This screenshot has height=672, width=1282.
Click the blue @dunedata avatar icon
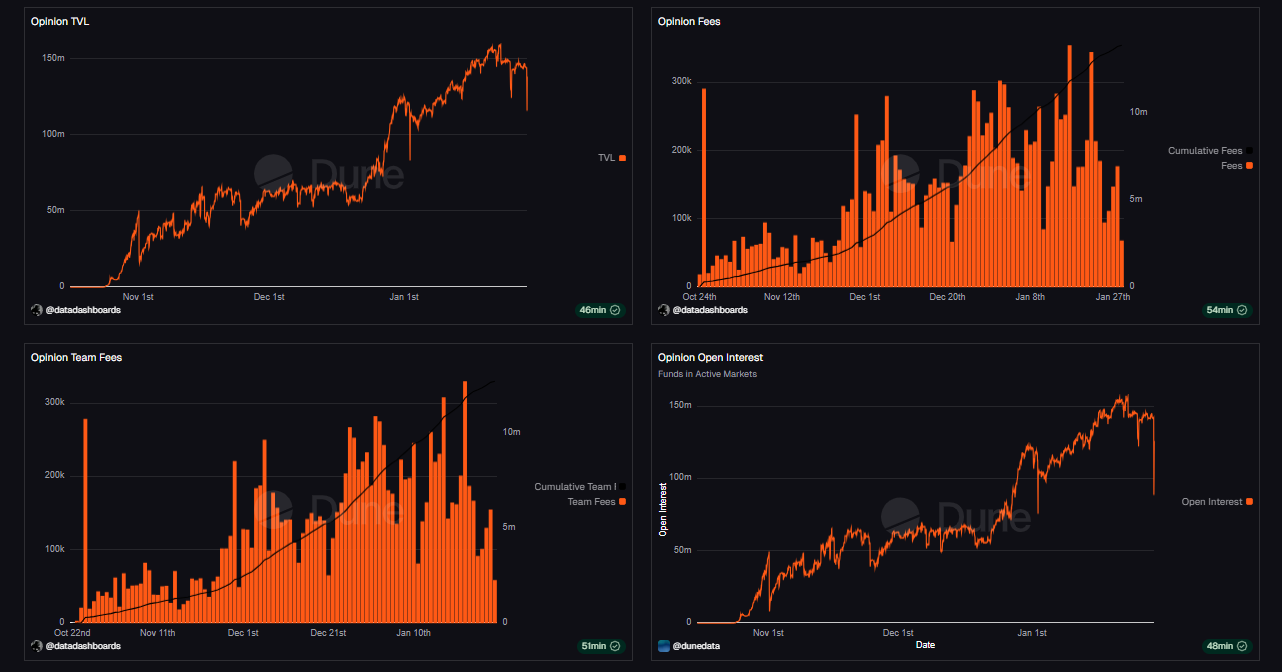[663, 646]
